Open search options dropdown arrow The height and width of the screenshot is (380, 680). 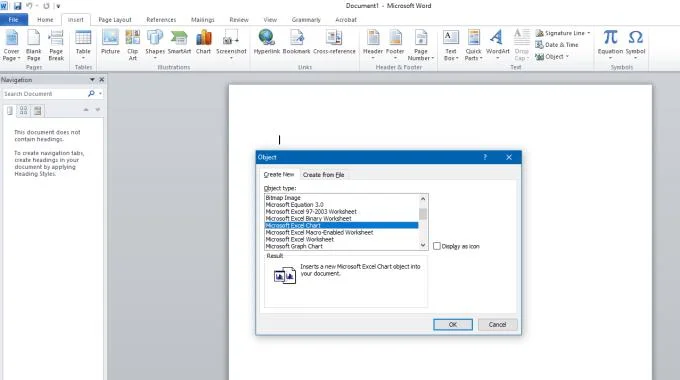(x=100, y=94)
